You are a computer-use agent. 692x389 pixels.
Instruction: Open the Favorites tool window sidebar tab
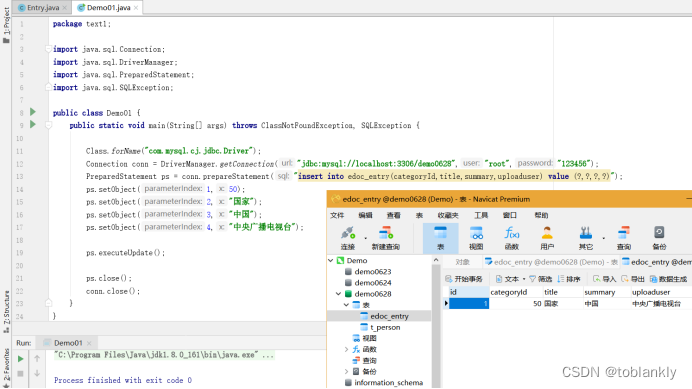click(x=6, y=367)
